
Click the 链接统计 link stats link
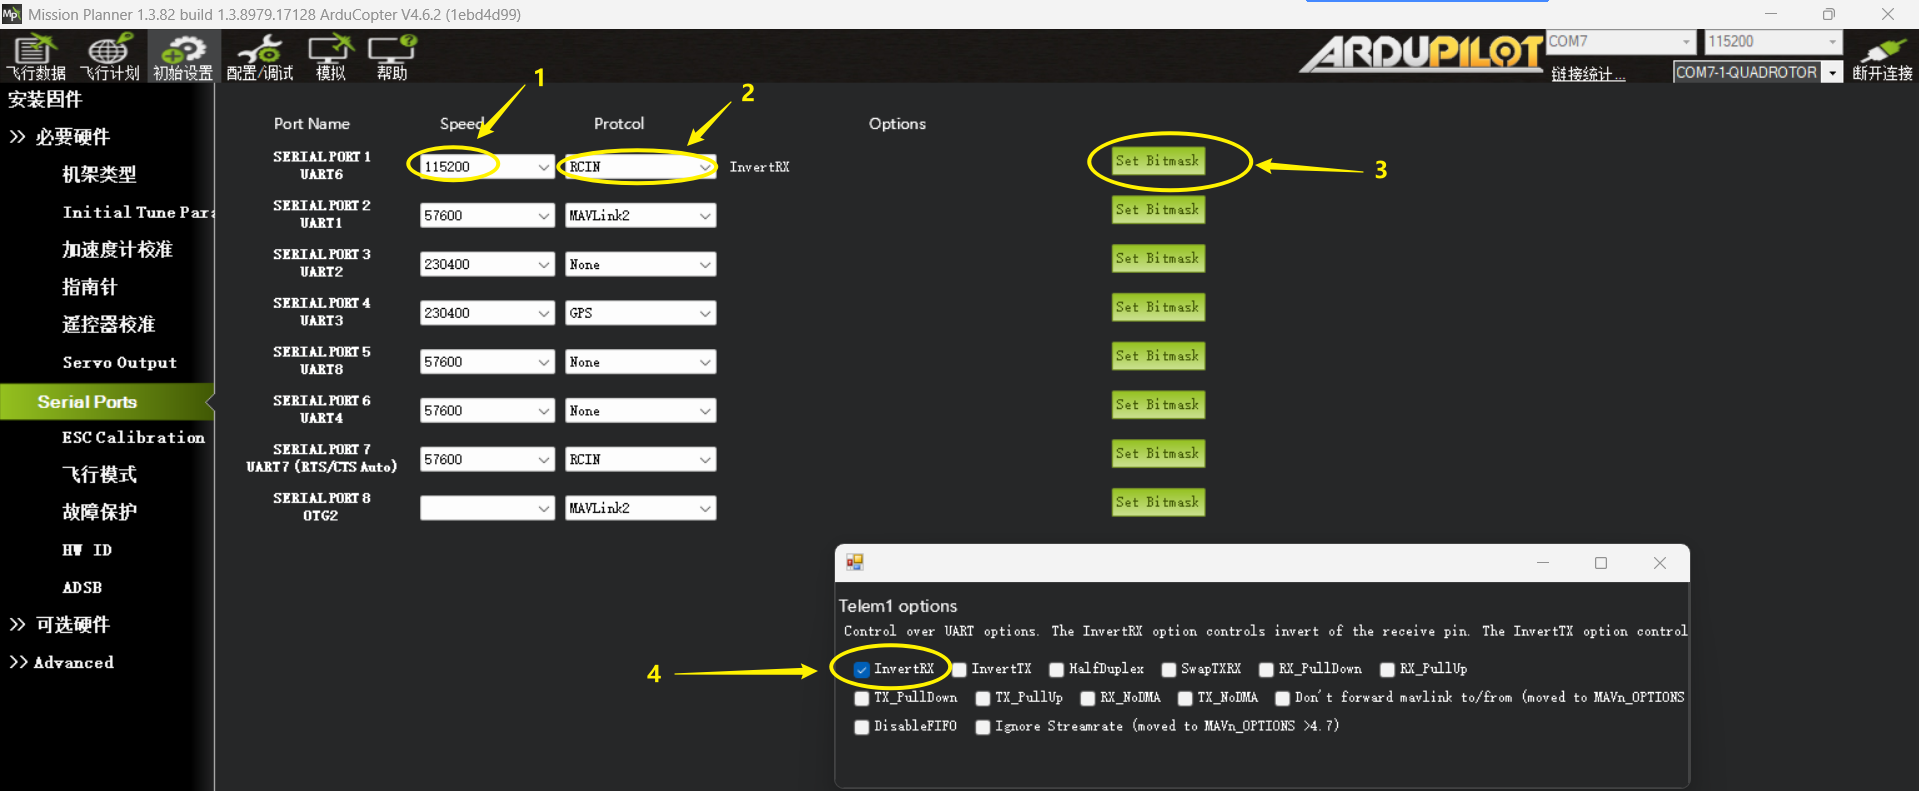tap(1588, 74)
